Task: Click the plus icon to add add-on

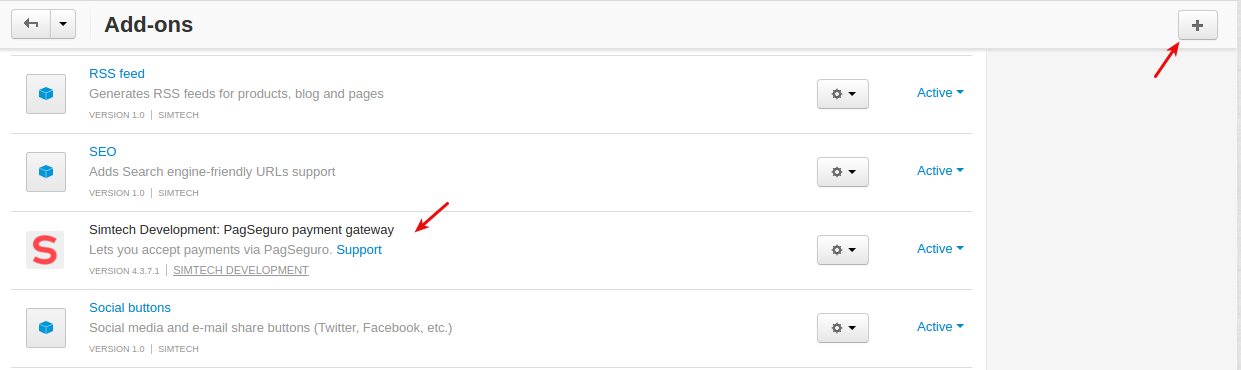Action: coord(1197,25)
